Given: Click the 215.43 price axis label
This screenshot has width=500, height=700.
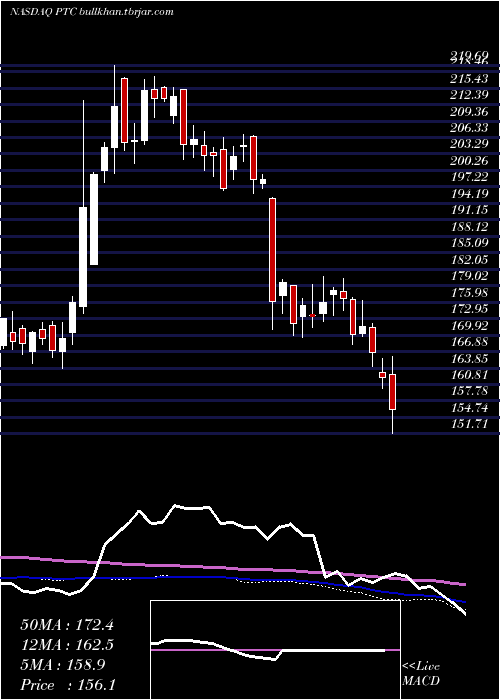Looking at the screenshot, I should [x=469, y=79].
